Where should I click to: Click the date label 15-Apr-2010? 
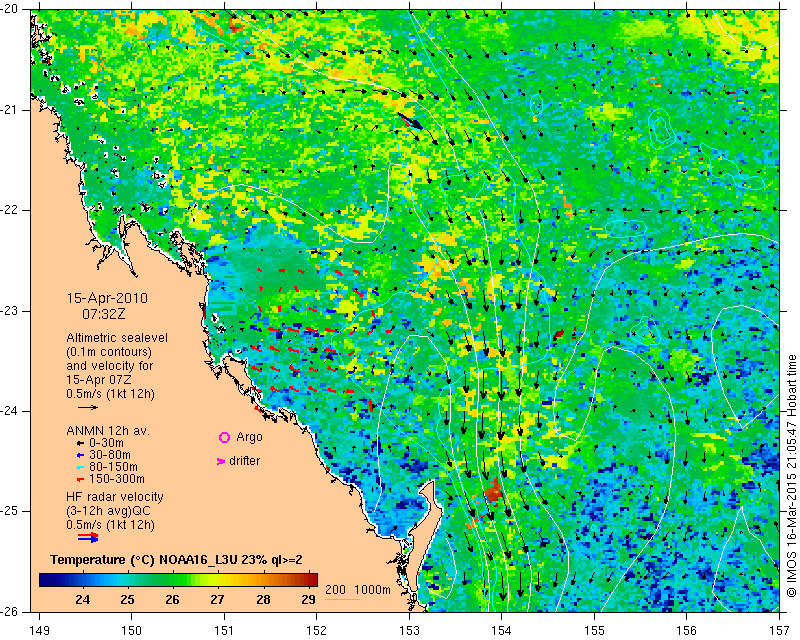[x=107, y=298]
